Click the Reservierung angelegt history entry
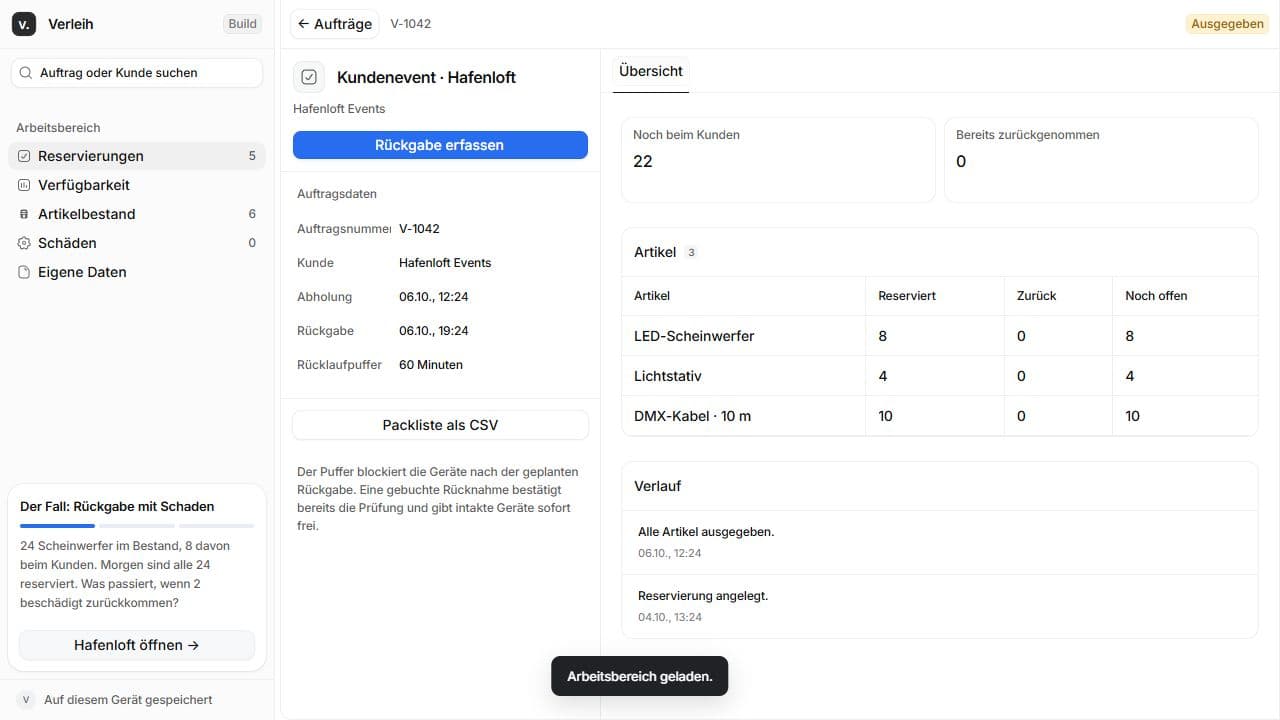 pyautogui.click(x=940, y=606)
